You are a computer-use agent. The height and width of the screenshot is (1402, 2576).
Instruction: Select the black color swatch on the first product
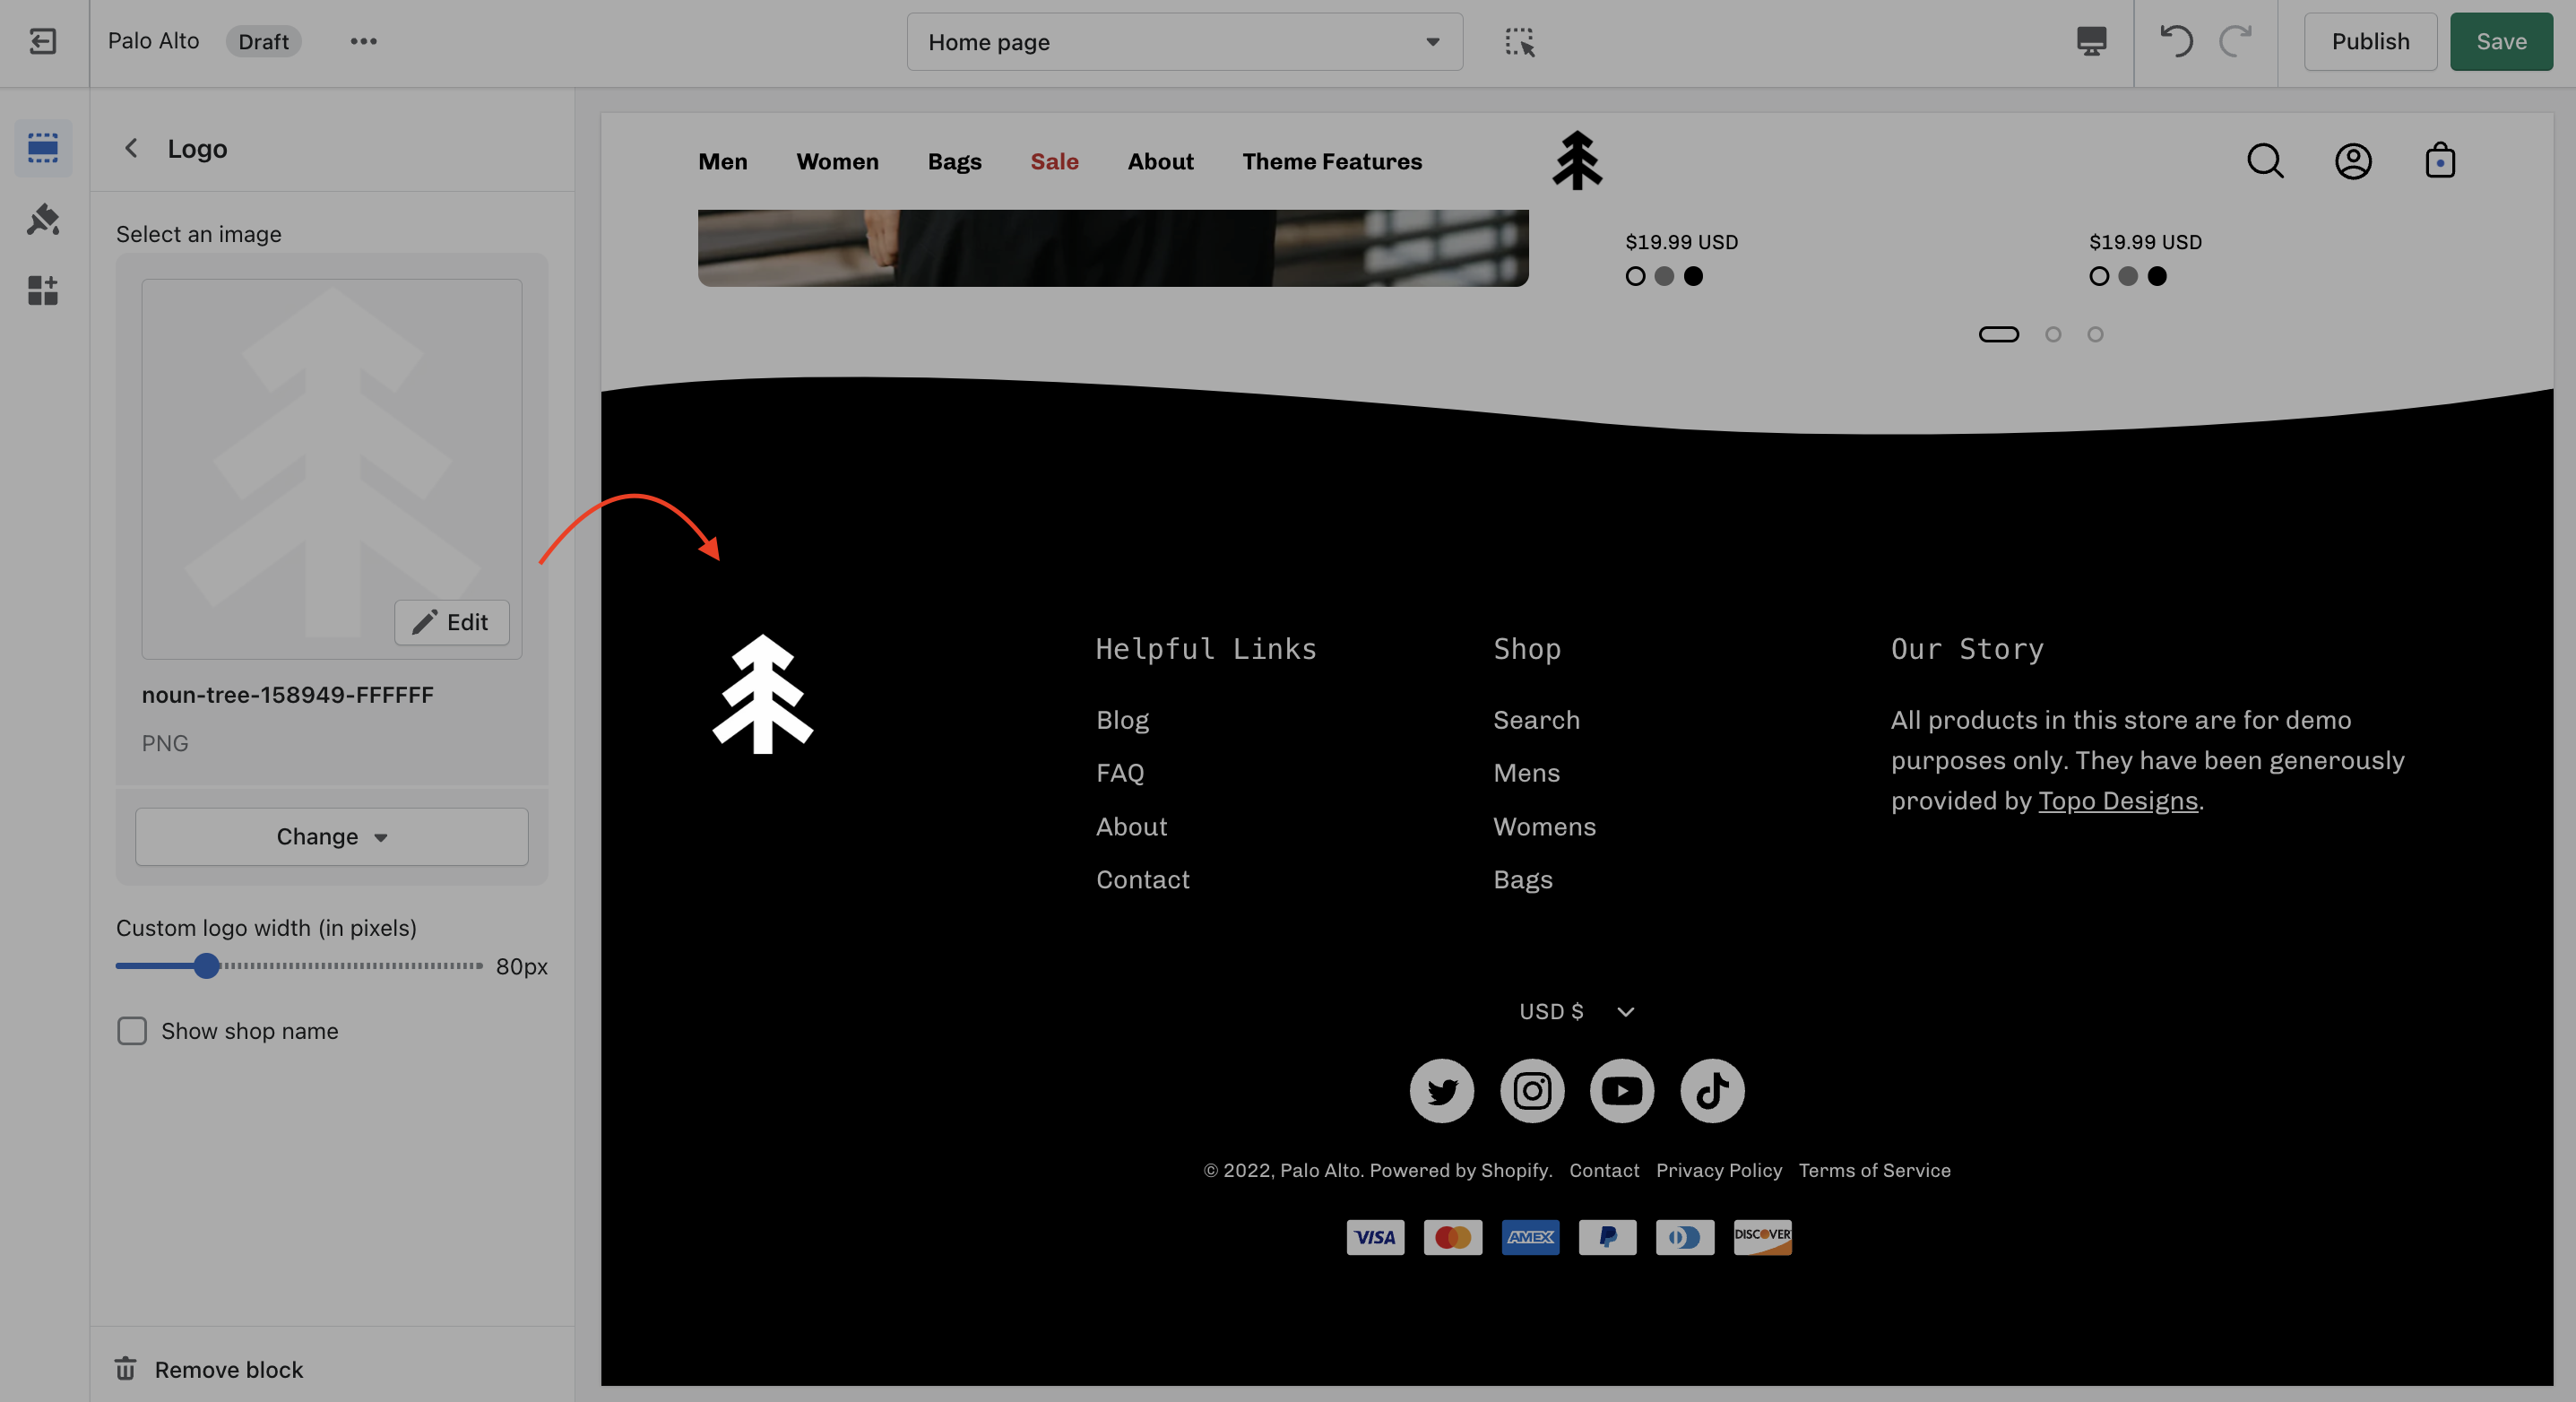(1693, 276)
